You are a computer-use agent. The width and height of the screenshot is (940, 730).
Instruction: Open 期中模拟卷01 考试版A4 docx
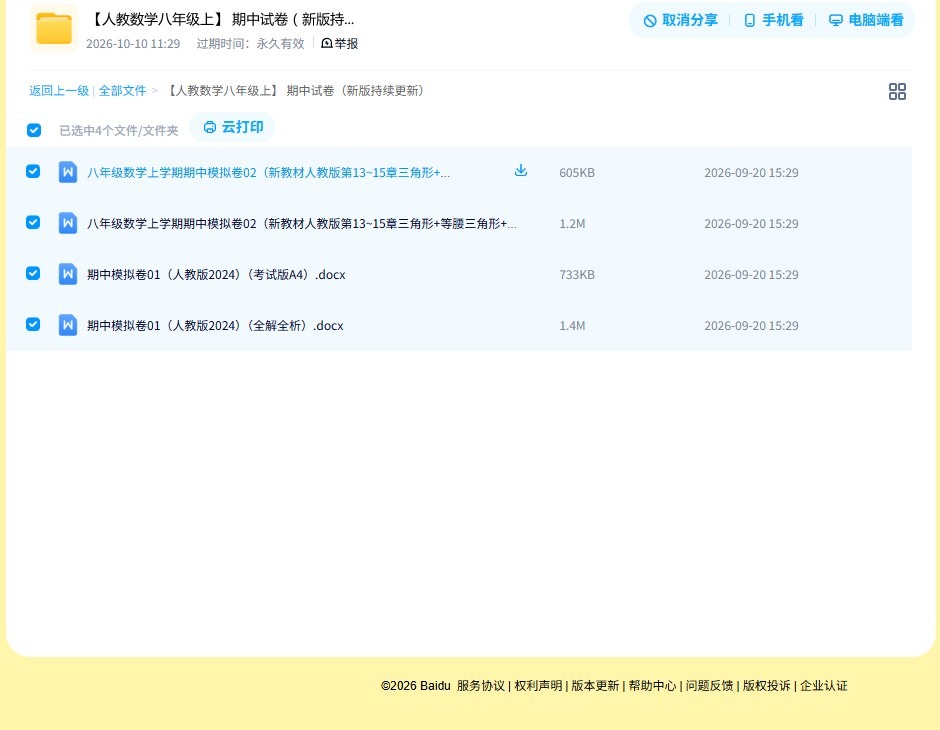click(216, 274)
